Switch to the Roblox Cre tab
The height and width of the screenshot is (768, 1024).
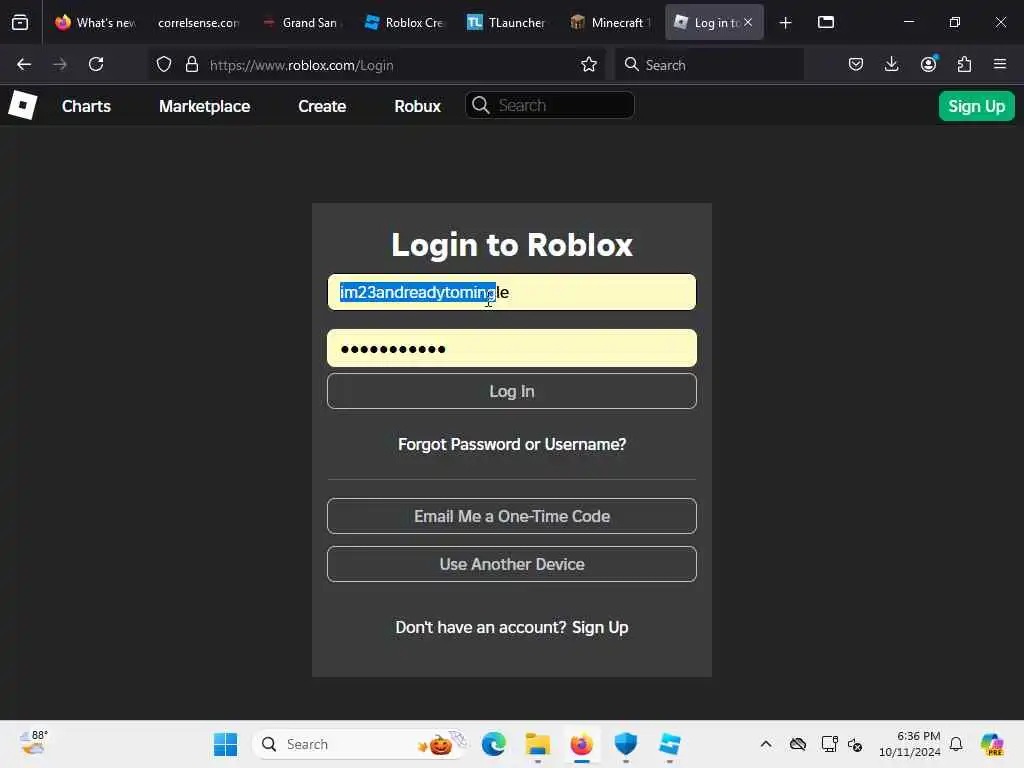tap(405, 22)
